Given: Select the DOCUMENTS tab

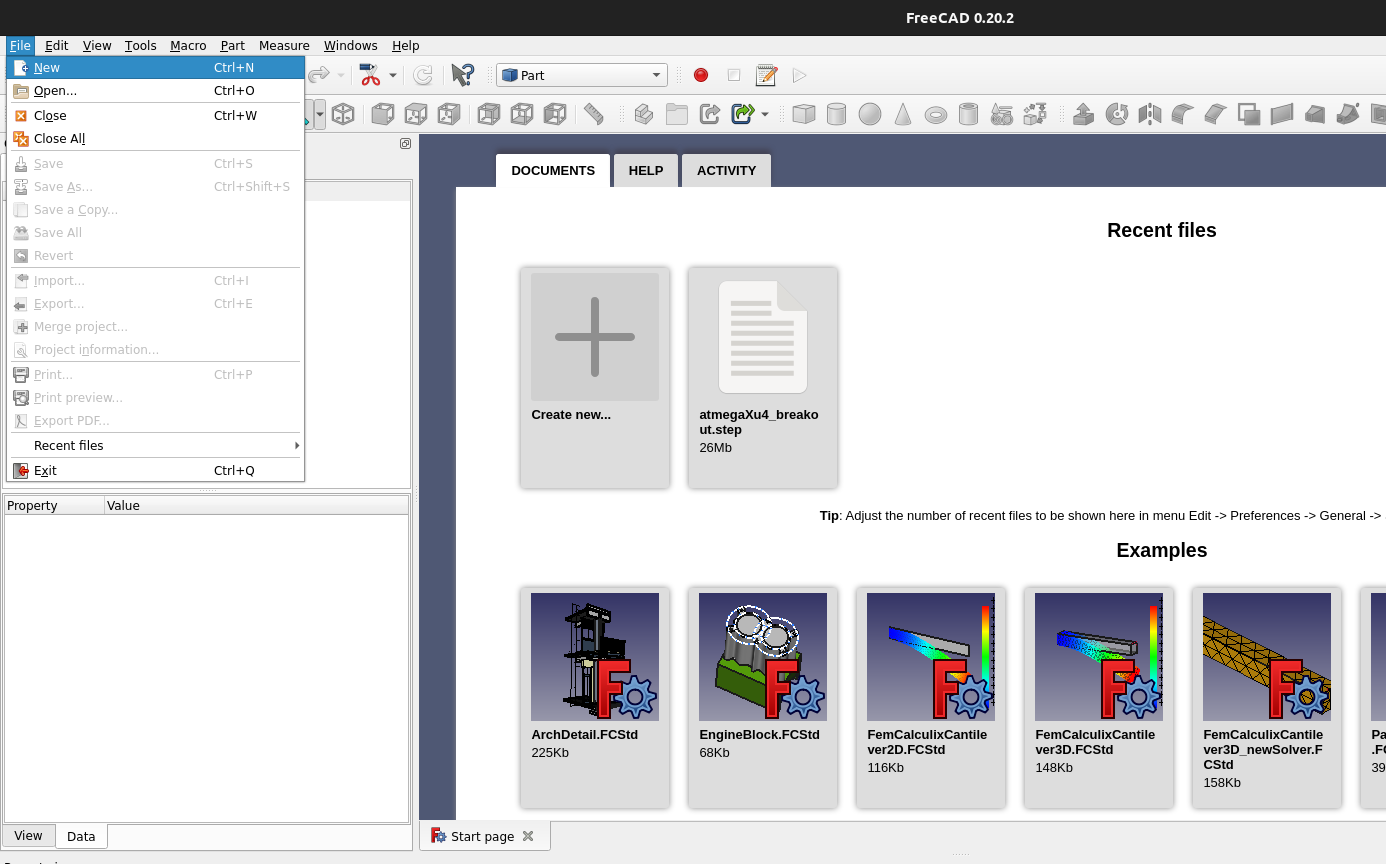Looking at the screenshot, I should point(553,170).
